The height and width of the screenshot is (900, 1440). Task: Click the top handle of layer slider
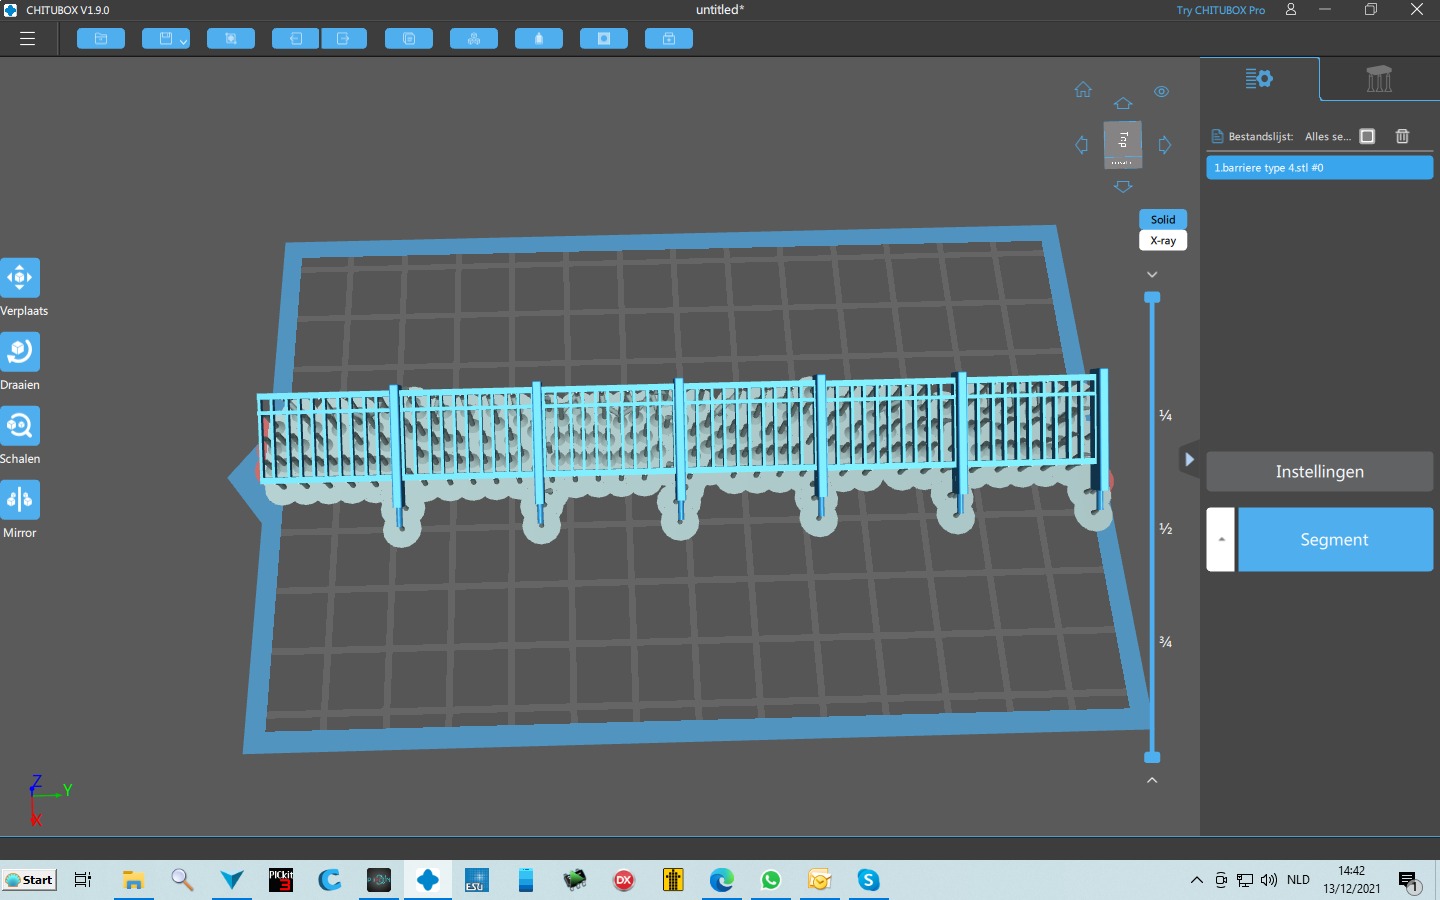click(x=1152, y=298)
